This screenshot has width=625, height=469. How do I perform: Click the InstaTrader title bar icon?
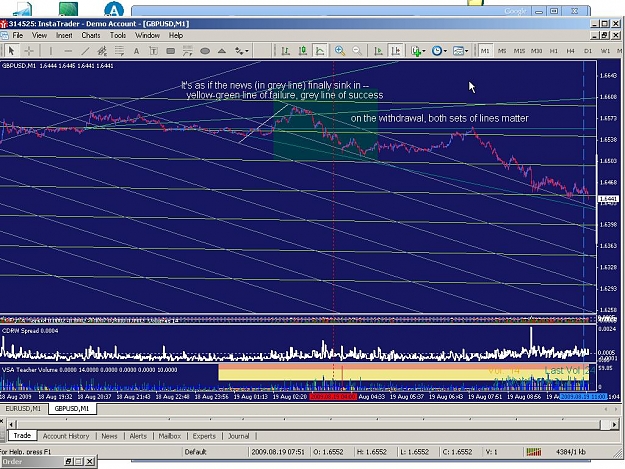pos(4,24)
